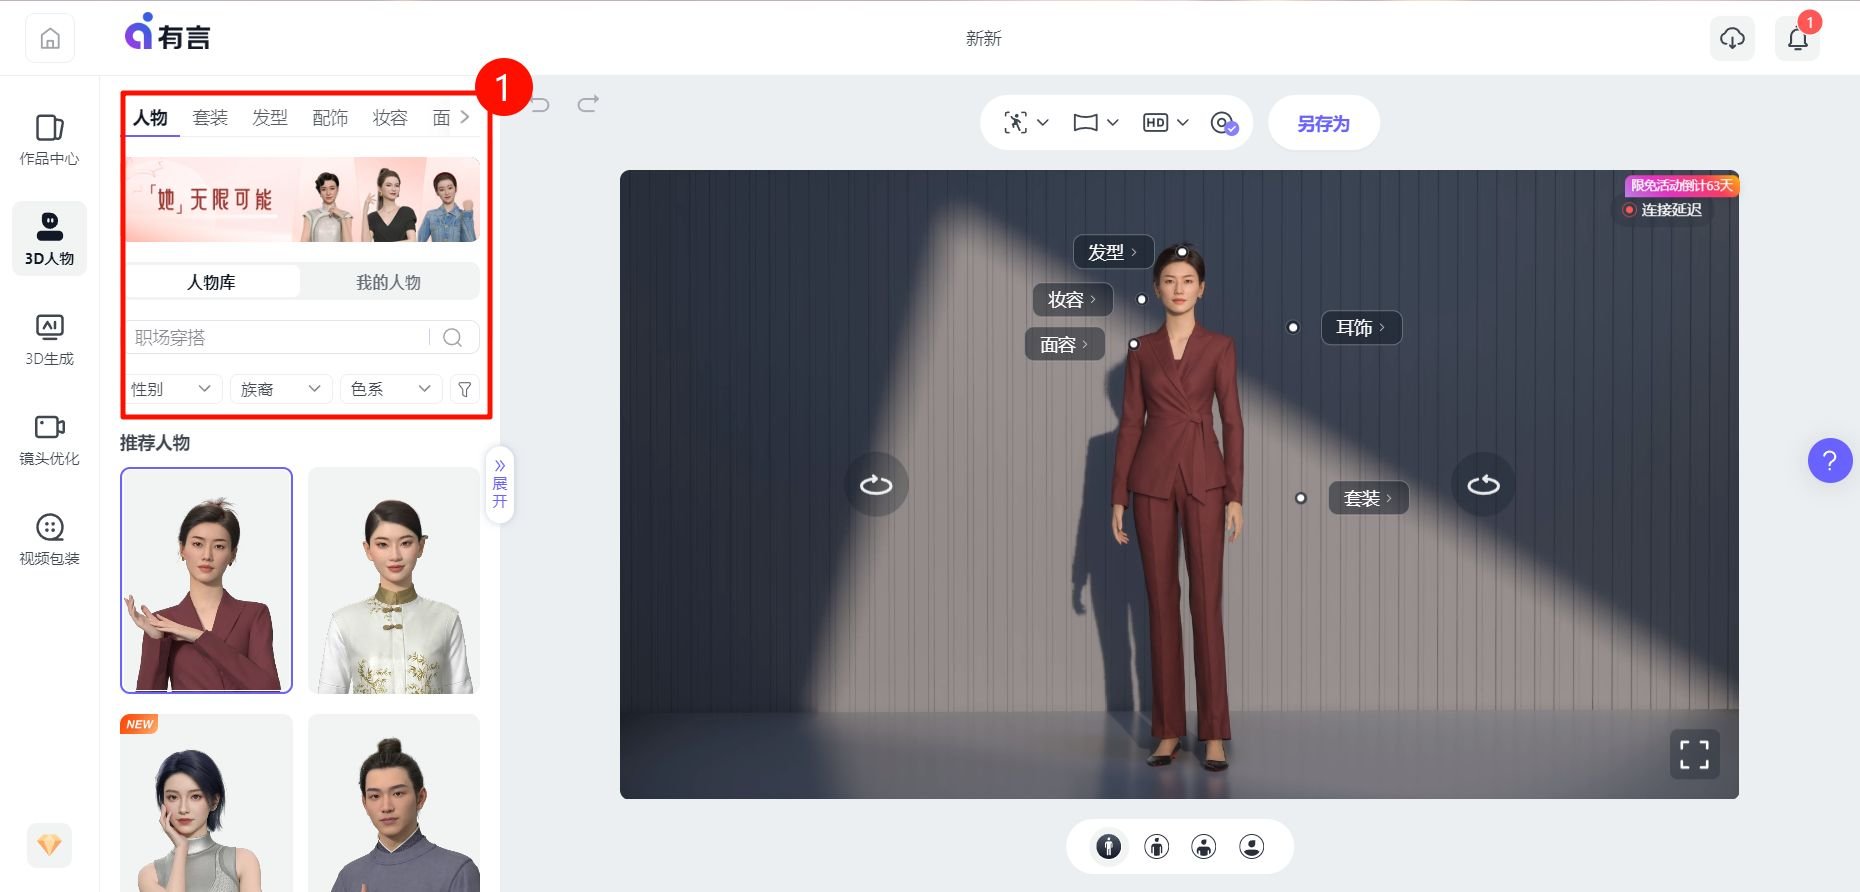Select full-body camera view option
Image resolution: width=1860 pixels, height=892 pixels.
pos(1108,847)
